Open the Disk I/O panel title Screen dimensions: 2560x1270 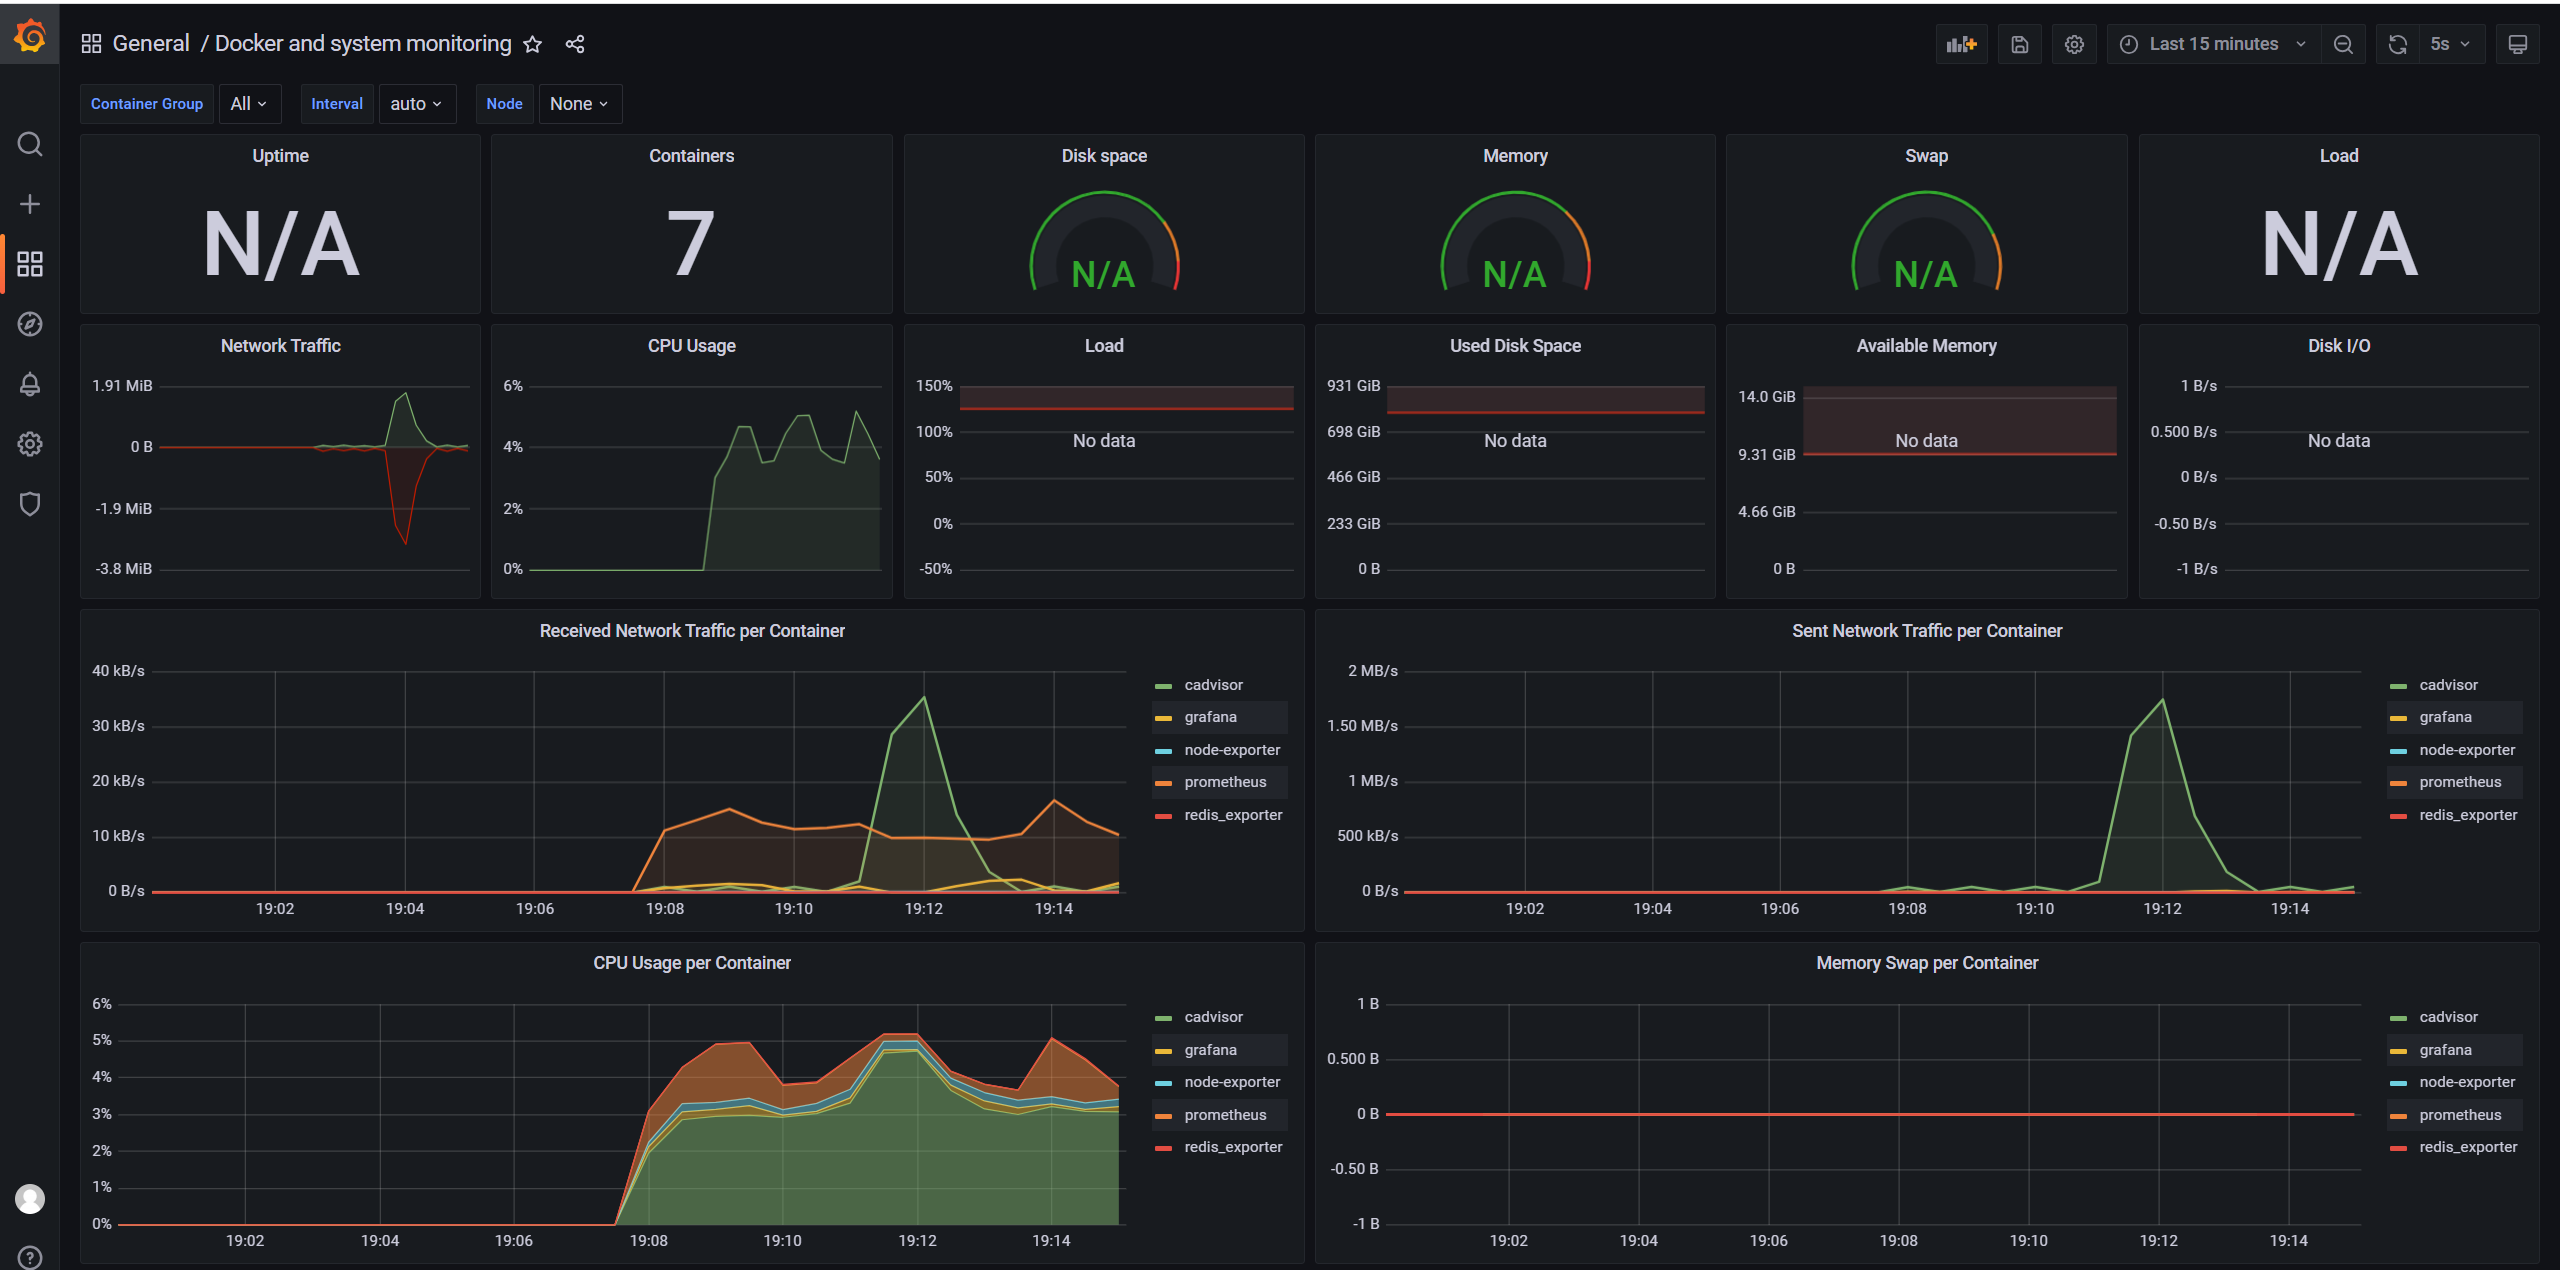coord(2338,346)
